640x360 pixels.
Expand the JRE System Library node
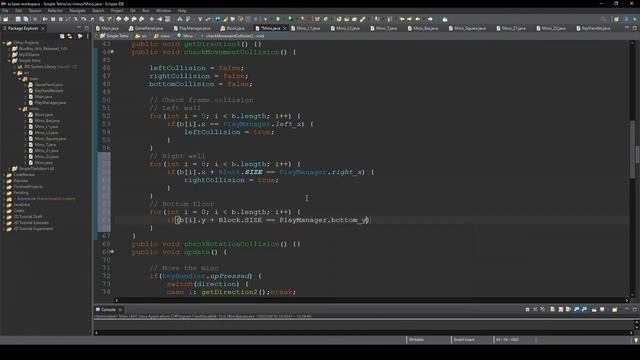tap(15, 67)
